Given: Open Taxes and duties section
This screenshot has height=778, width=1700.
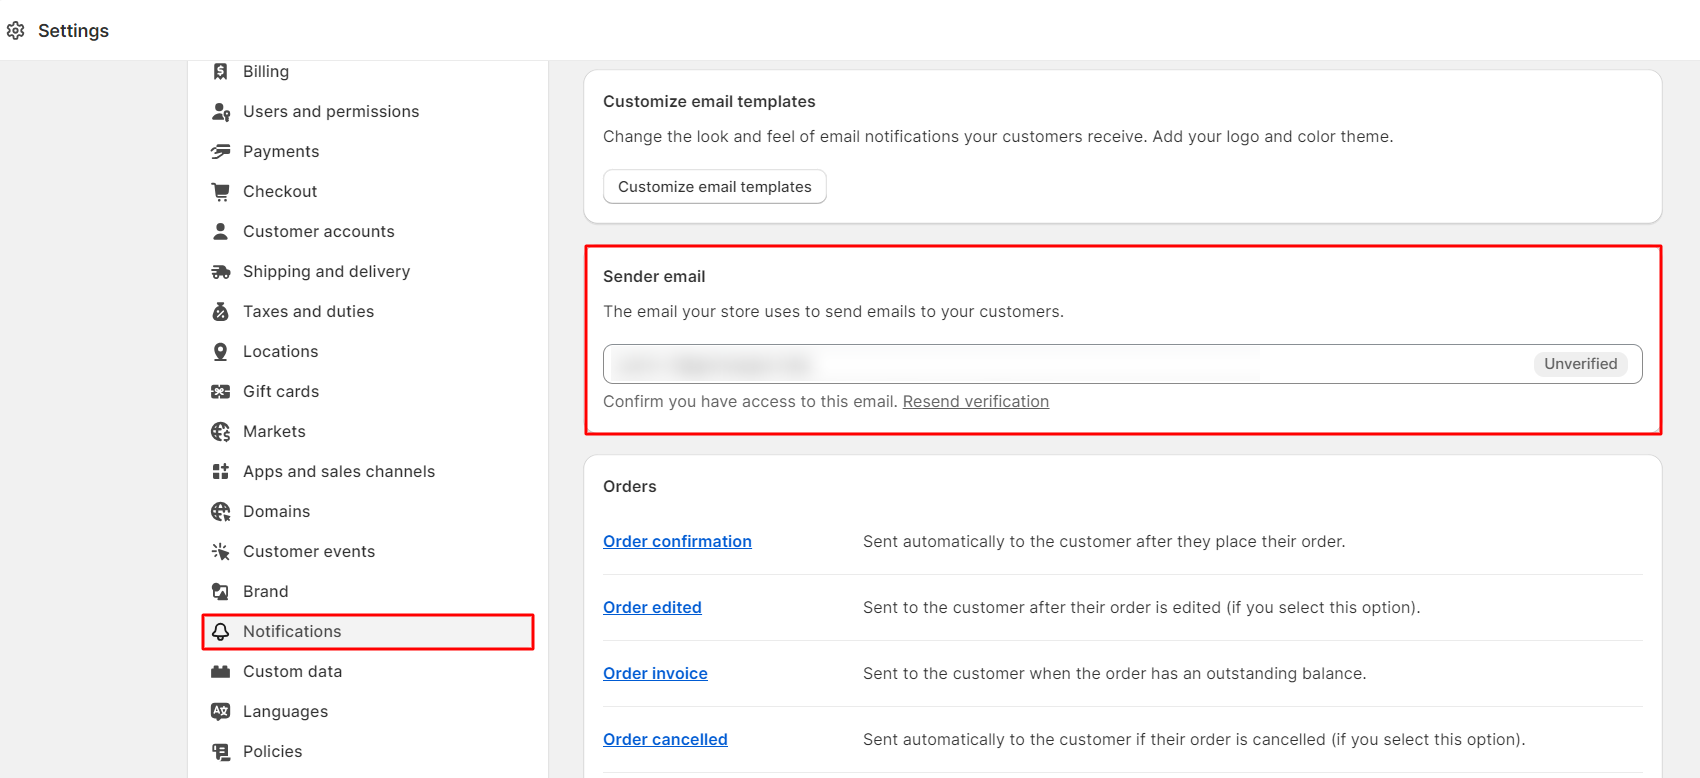Looking at the screenshot, I should click(308, 312).
